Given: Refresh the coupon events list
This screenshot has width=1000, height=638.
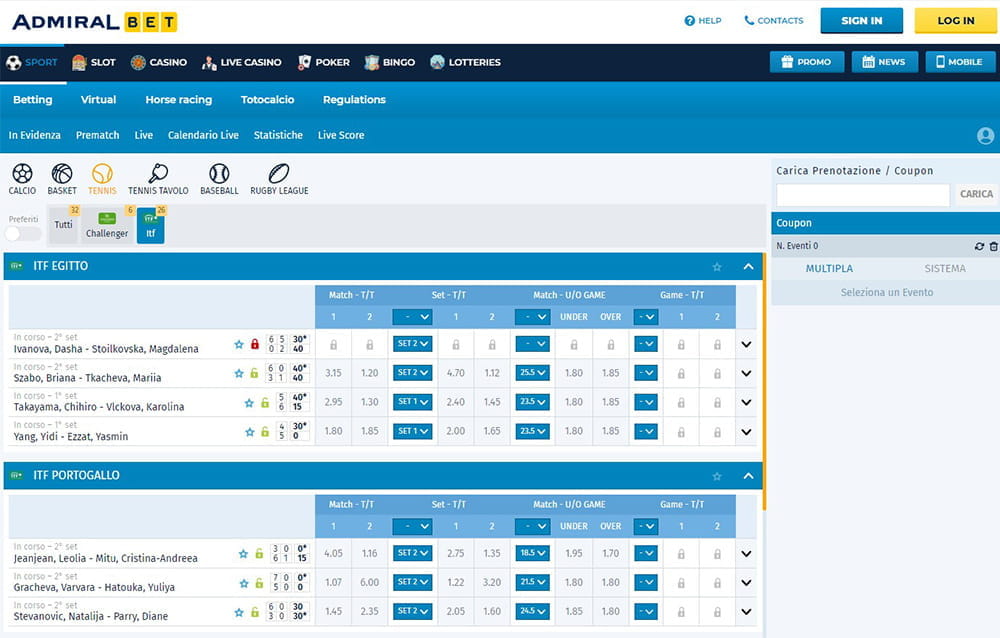Looking at the screenshot, I should coord(979,246).
